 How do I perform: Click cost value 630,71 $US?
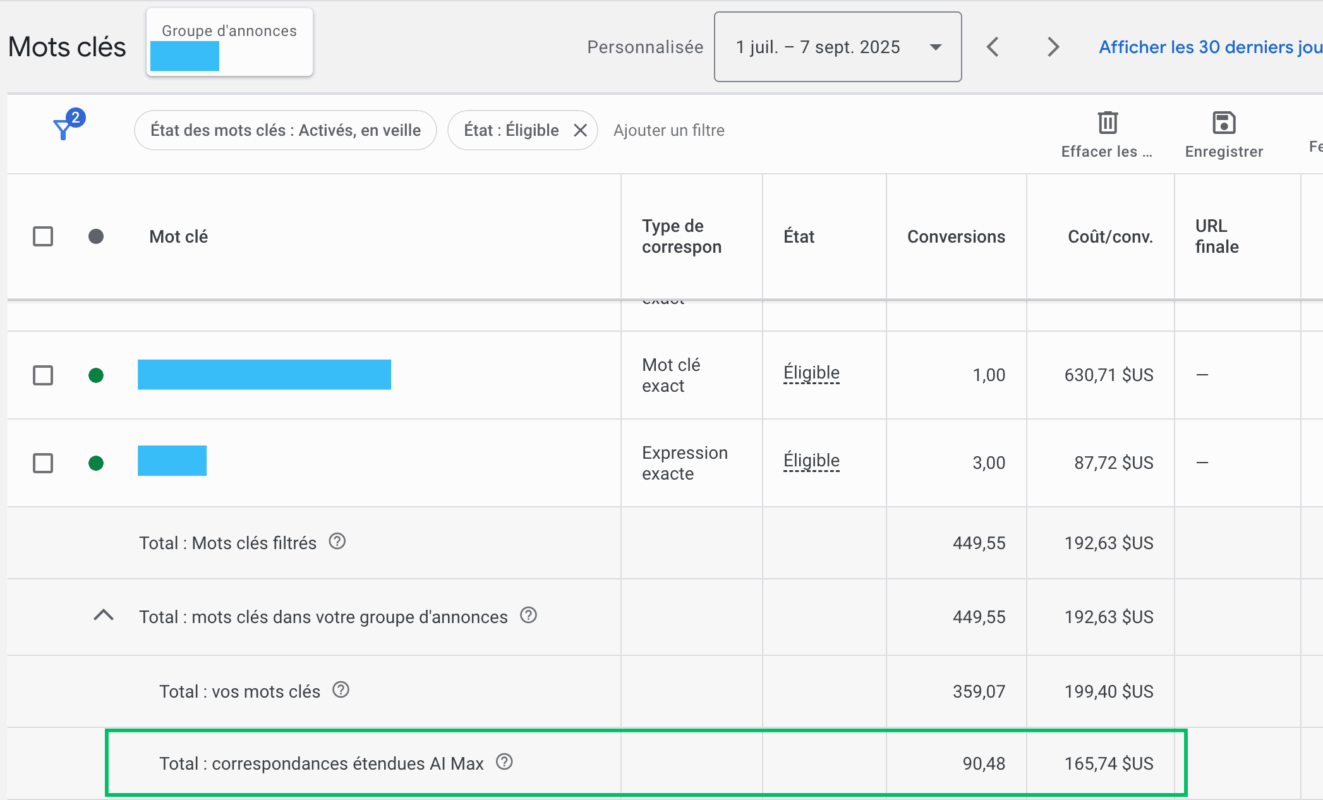[1109, 375]
